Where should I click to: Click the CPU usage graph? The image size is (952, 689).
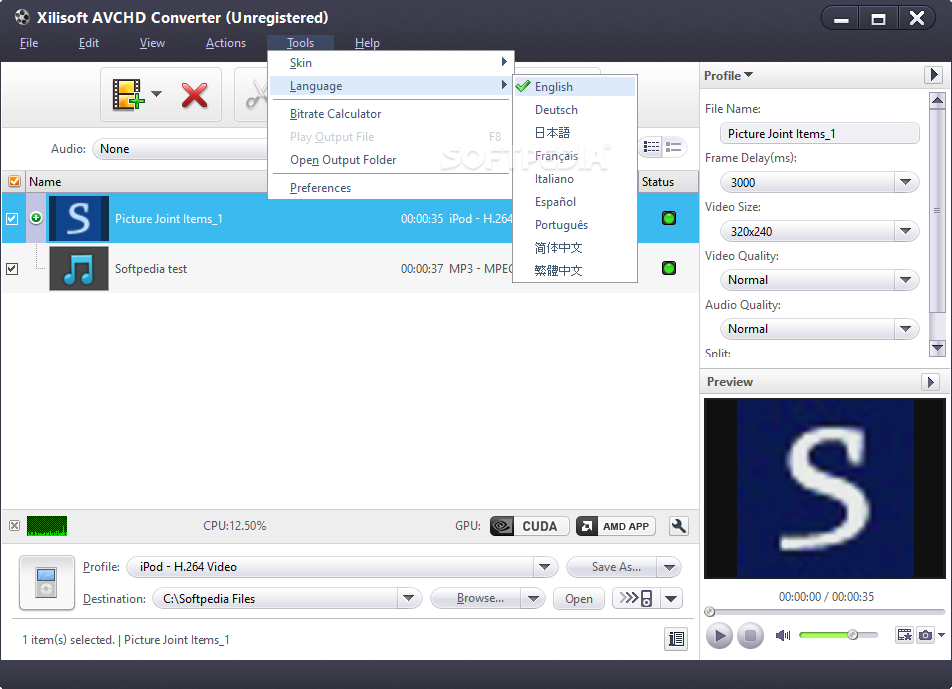pos(47,526)
